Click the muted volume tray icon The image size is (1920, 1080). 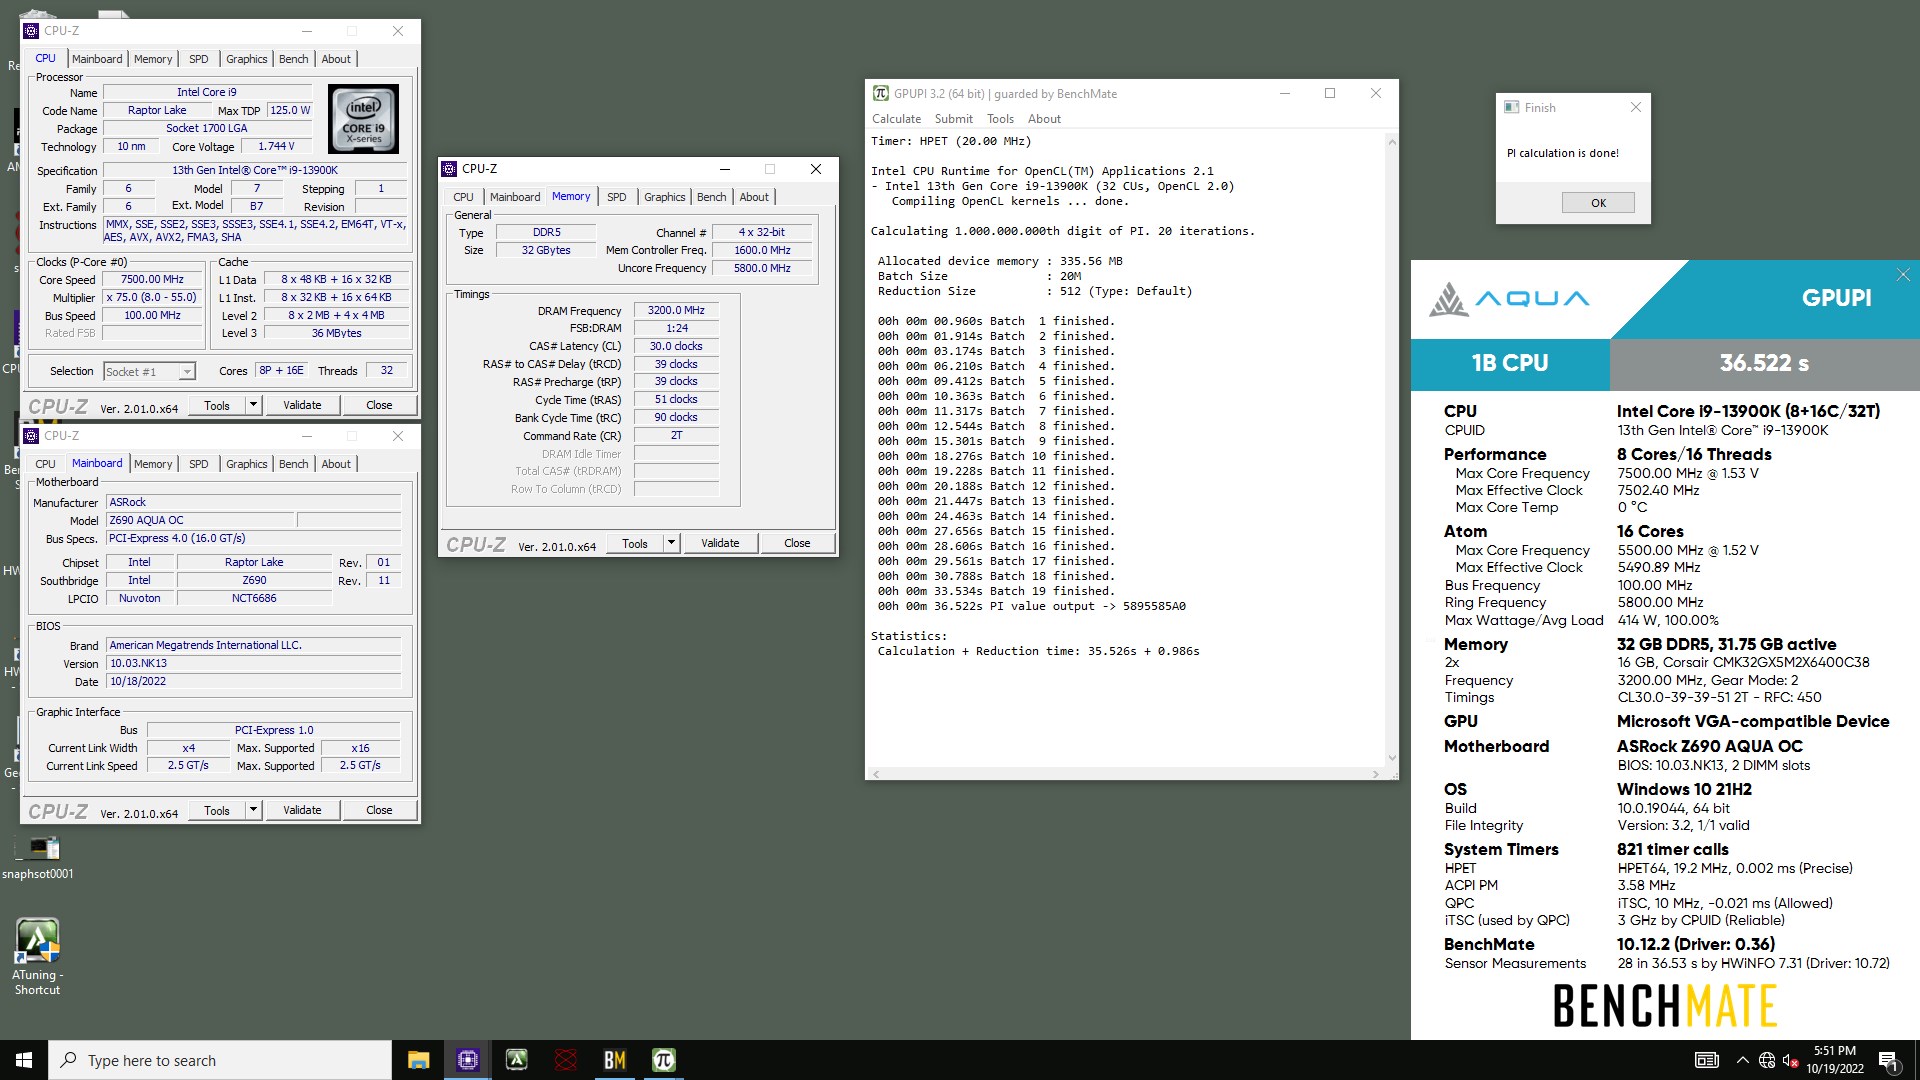click(x=1790, y=1060)
